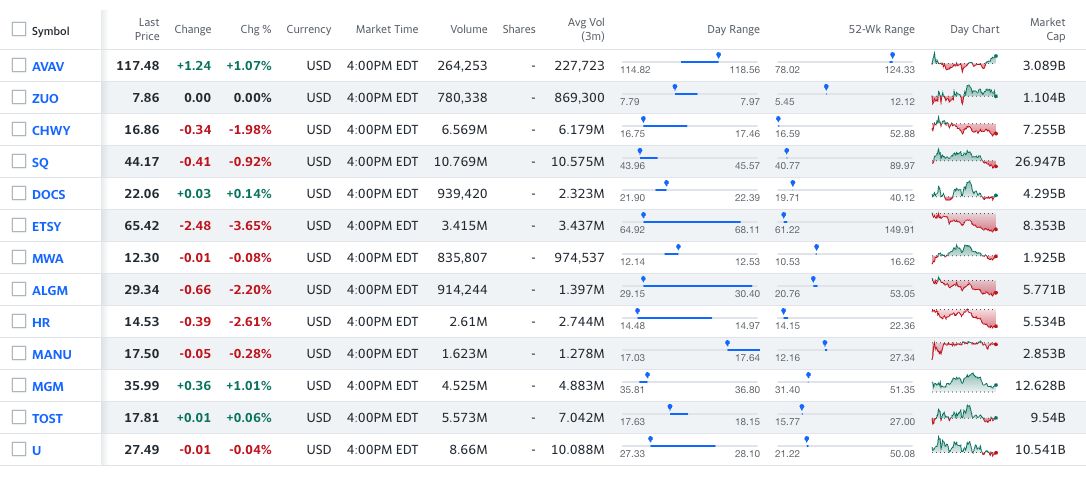
Task: Sort by the Change column header
Action: tap(193, 29)
